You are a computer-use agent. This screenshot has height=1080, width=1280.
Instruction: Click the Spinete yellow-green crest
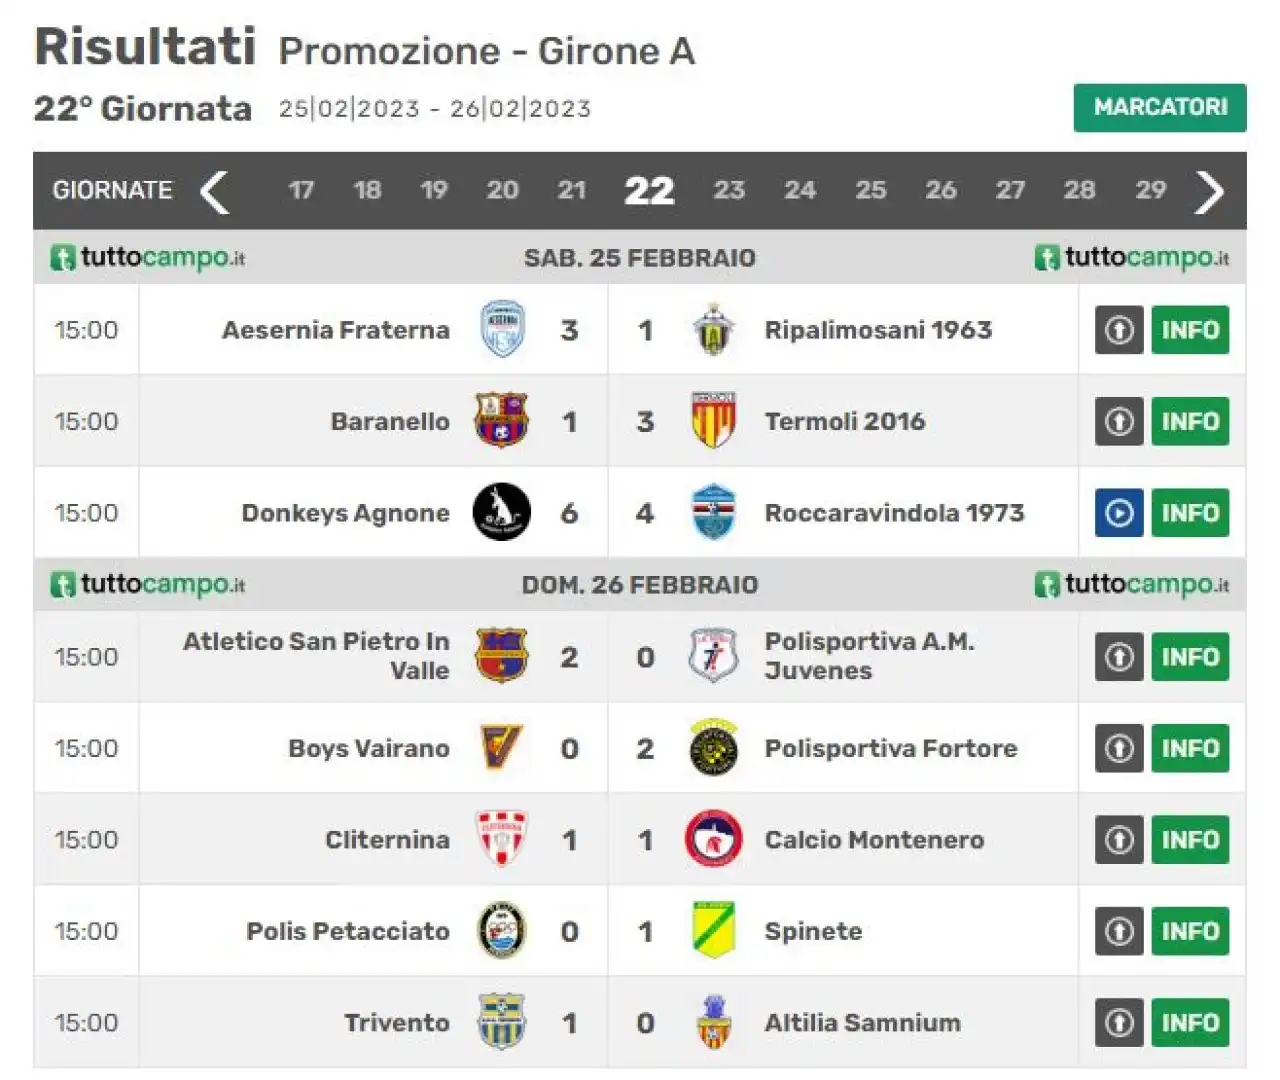click(714, 930)
